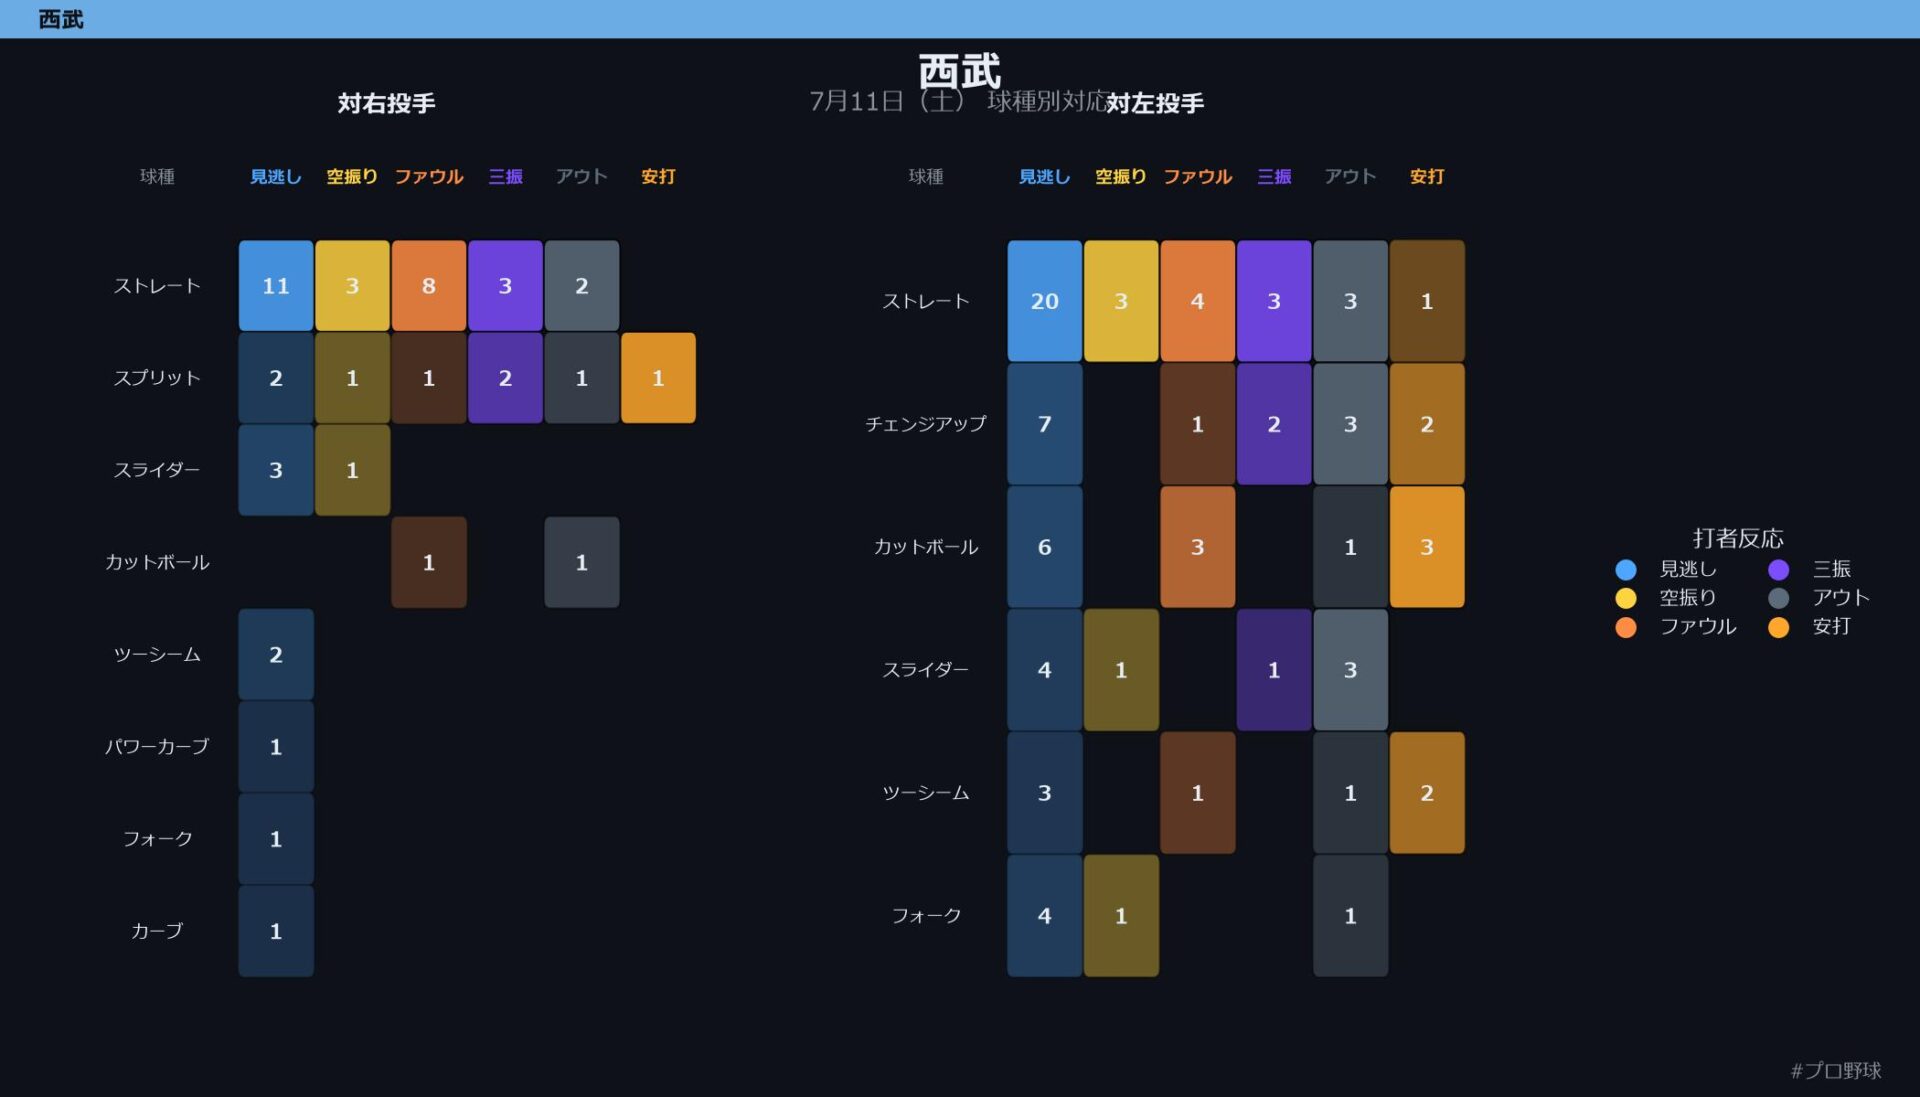Click the 空振り cell for 対左投手 フォーク
This screenshot has height=1097, width=1920.
click(1121, 916)
